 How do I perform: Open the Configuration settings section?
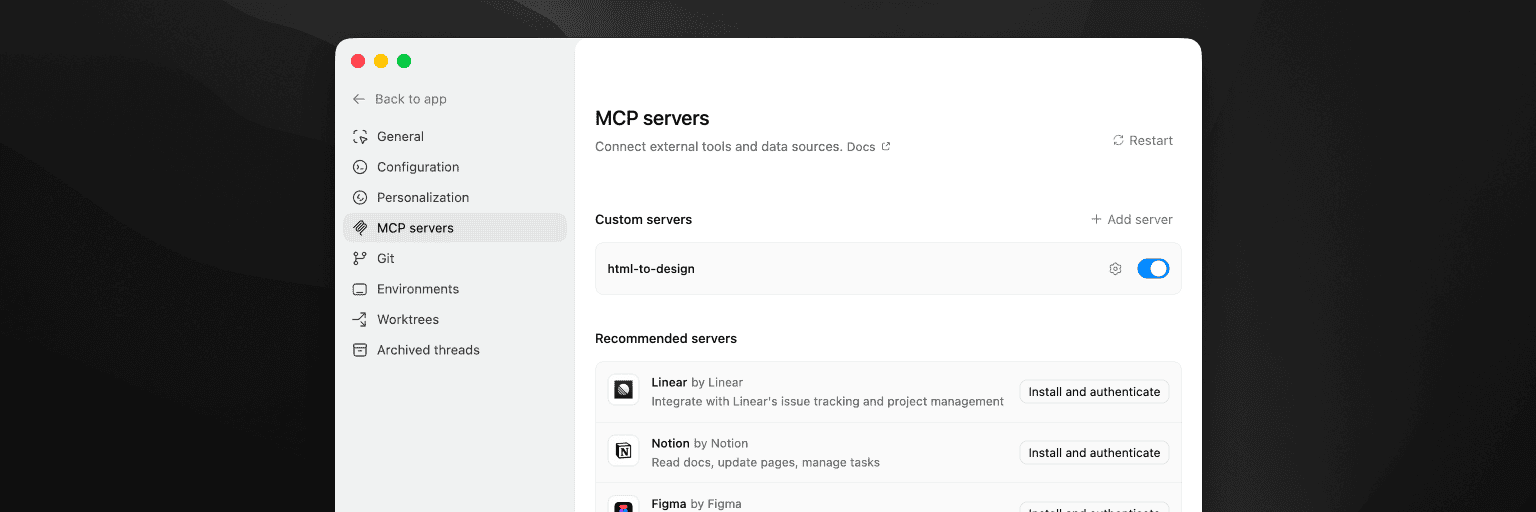[418, 167]
